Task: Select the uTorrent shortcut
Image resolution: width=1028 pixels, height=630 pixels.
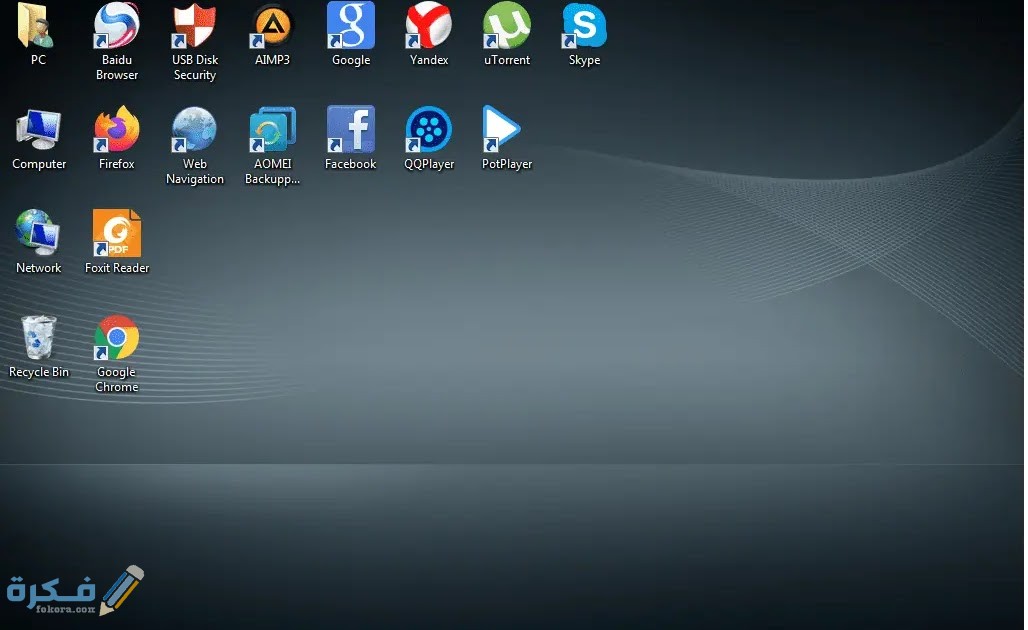Action: 506,27
